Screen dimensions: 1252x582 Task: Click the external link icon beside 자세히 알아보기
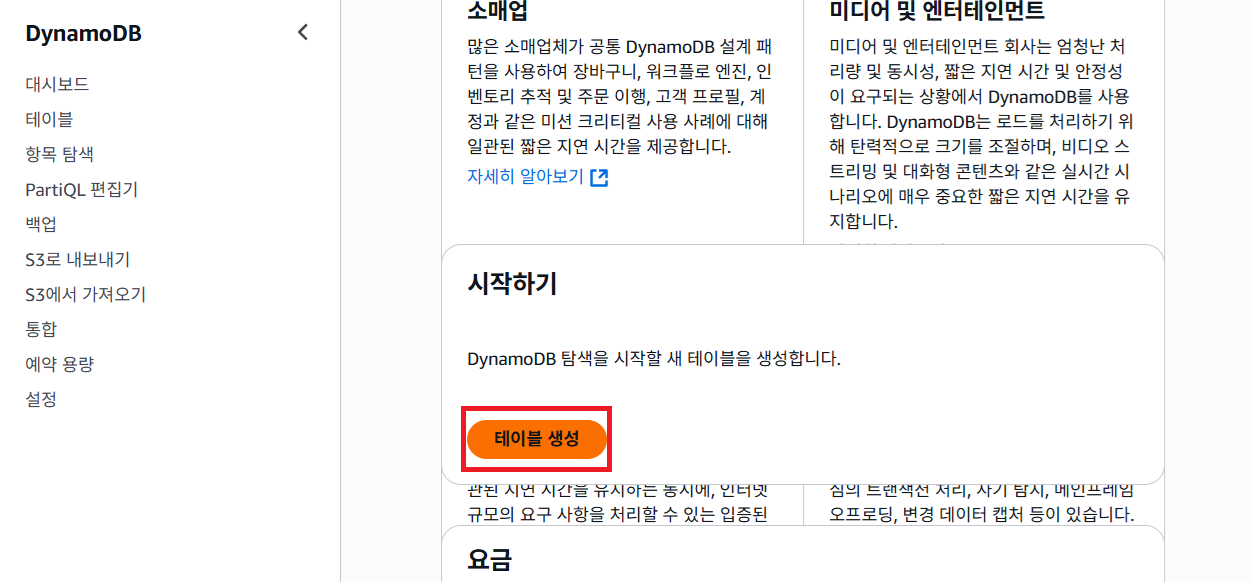coord(599,177)
